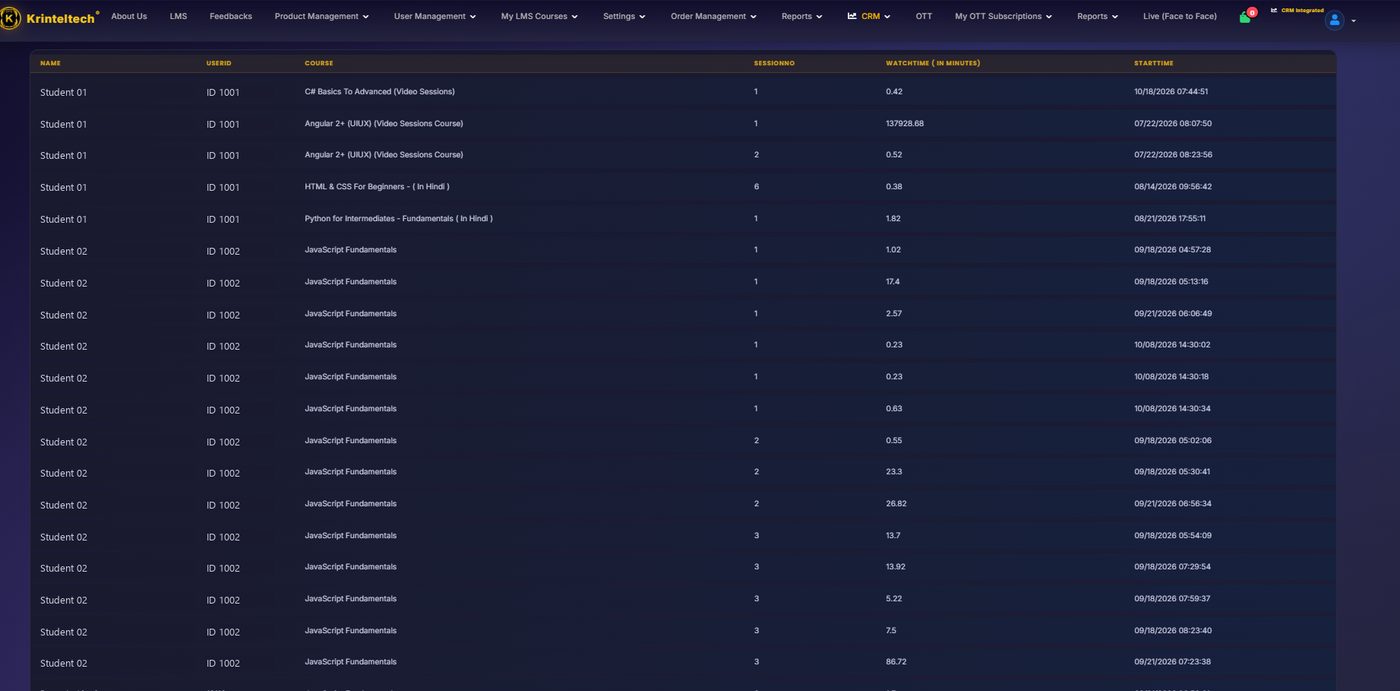Viewport: 1400px width, 691px height.
Task: Open the My OTT Subscriptions dropdown
Action: click(x=1003, y=17)
